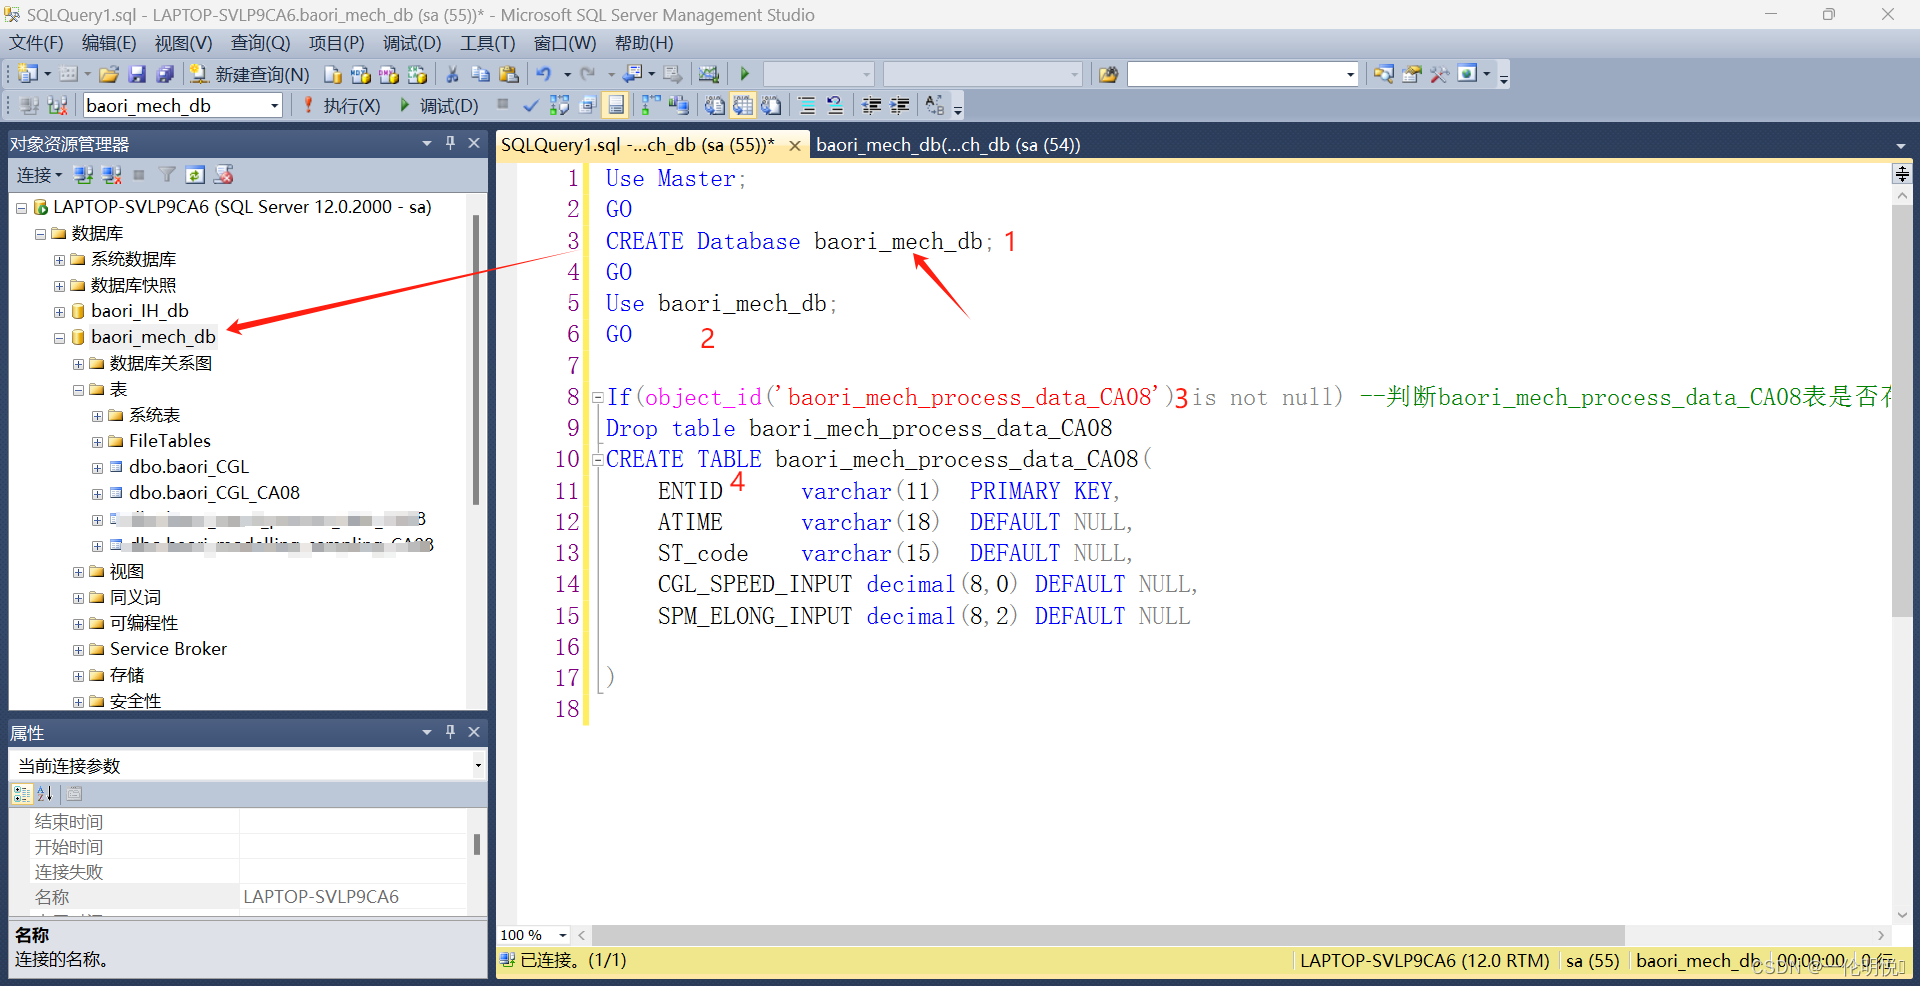This screenshot has height=986, width=1920.
Task: Click the Refresh icon in Object Explorer
Action: click(x=195, y=175)
